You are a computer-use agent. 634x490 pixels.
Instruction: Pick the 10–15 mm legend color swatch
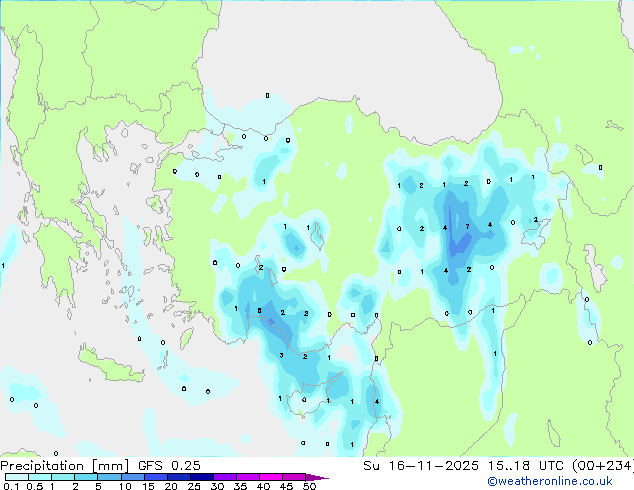[x=132, y=477]
